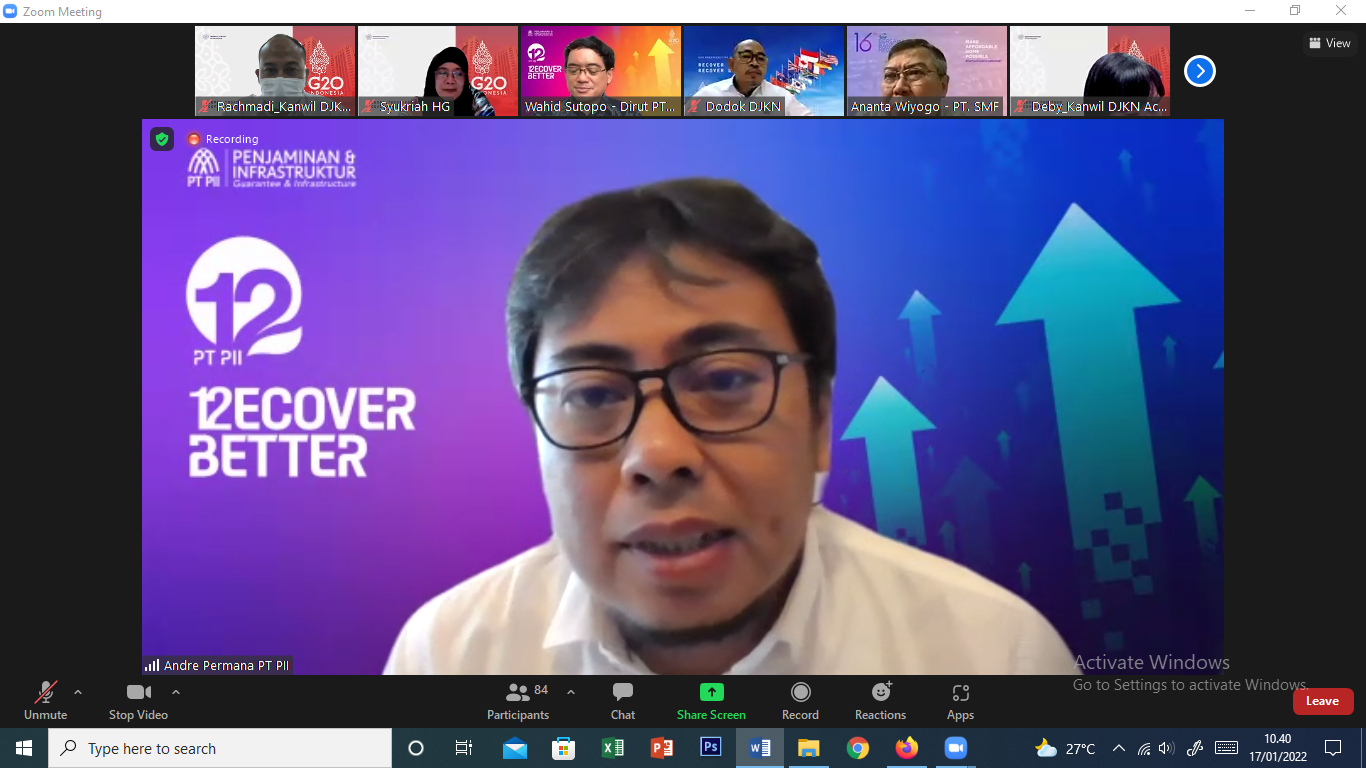Show next participants with blue arrow
The image size is (1366, 768).
pyautogui.click(x=1199, y=71)
